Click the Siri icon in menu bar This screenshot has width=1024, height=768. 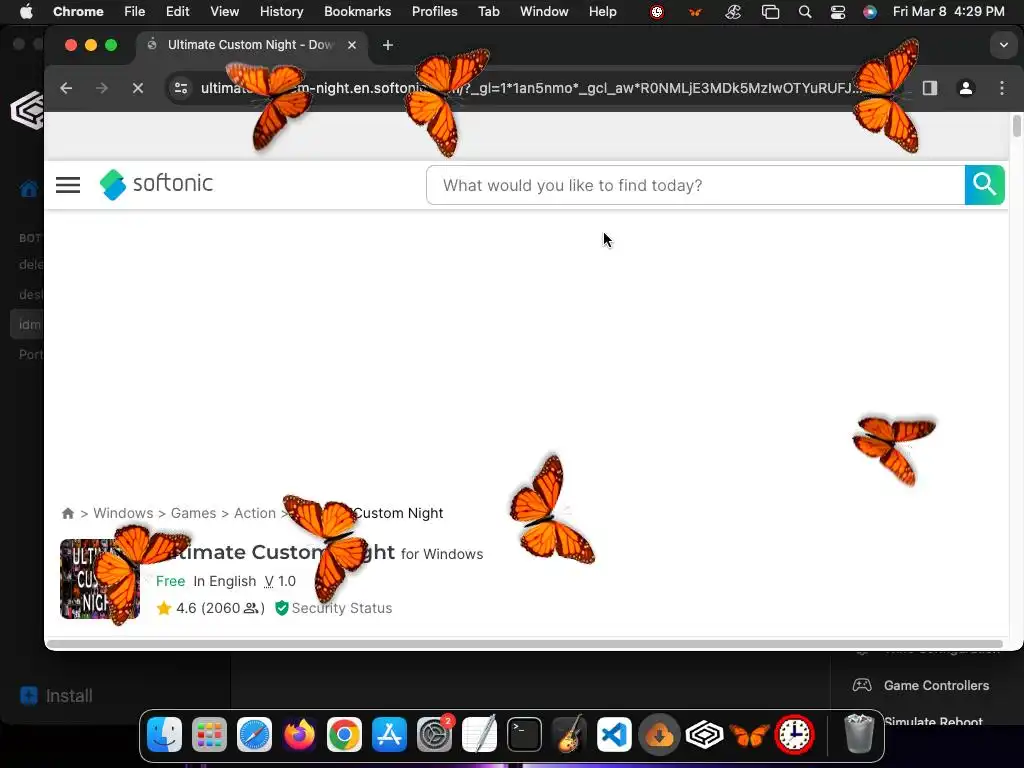click(870, 12)
